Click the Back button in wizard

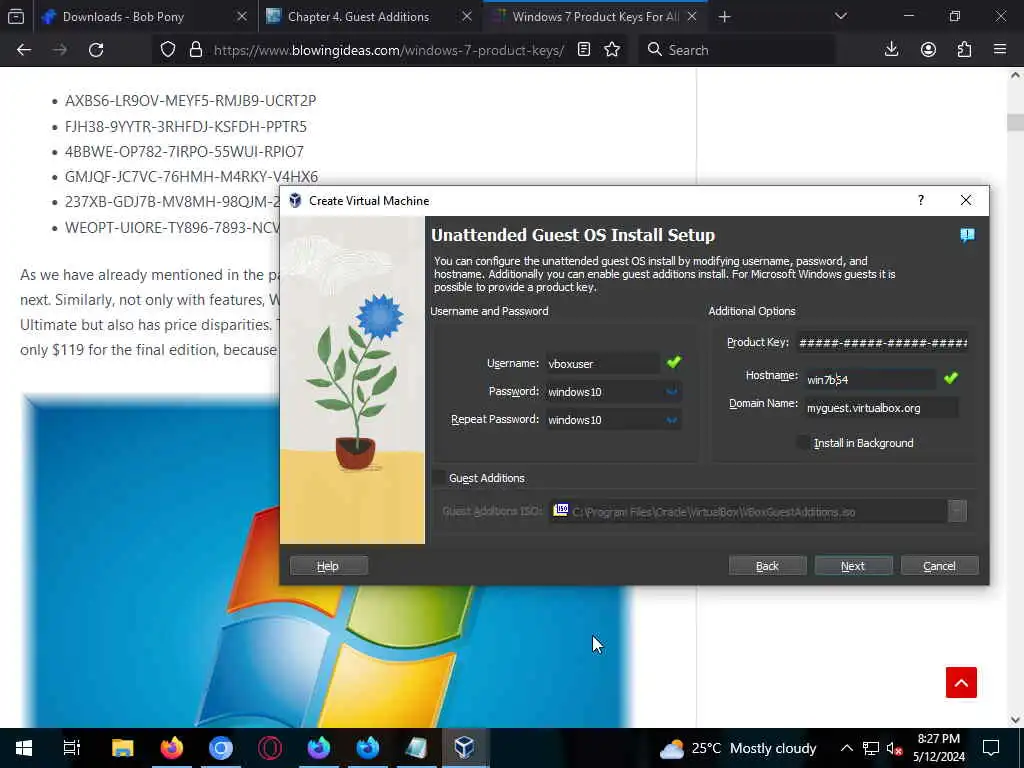click(767, 566)
